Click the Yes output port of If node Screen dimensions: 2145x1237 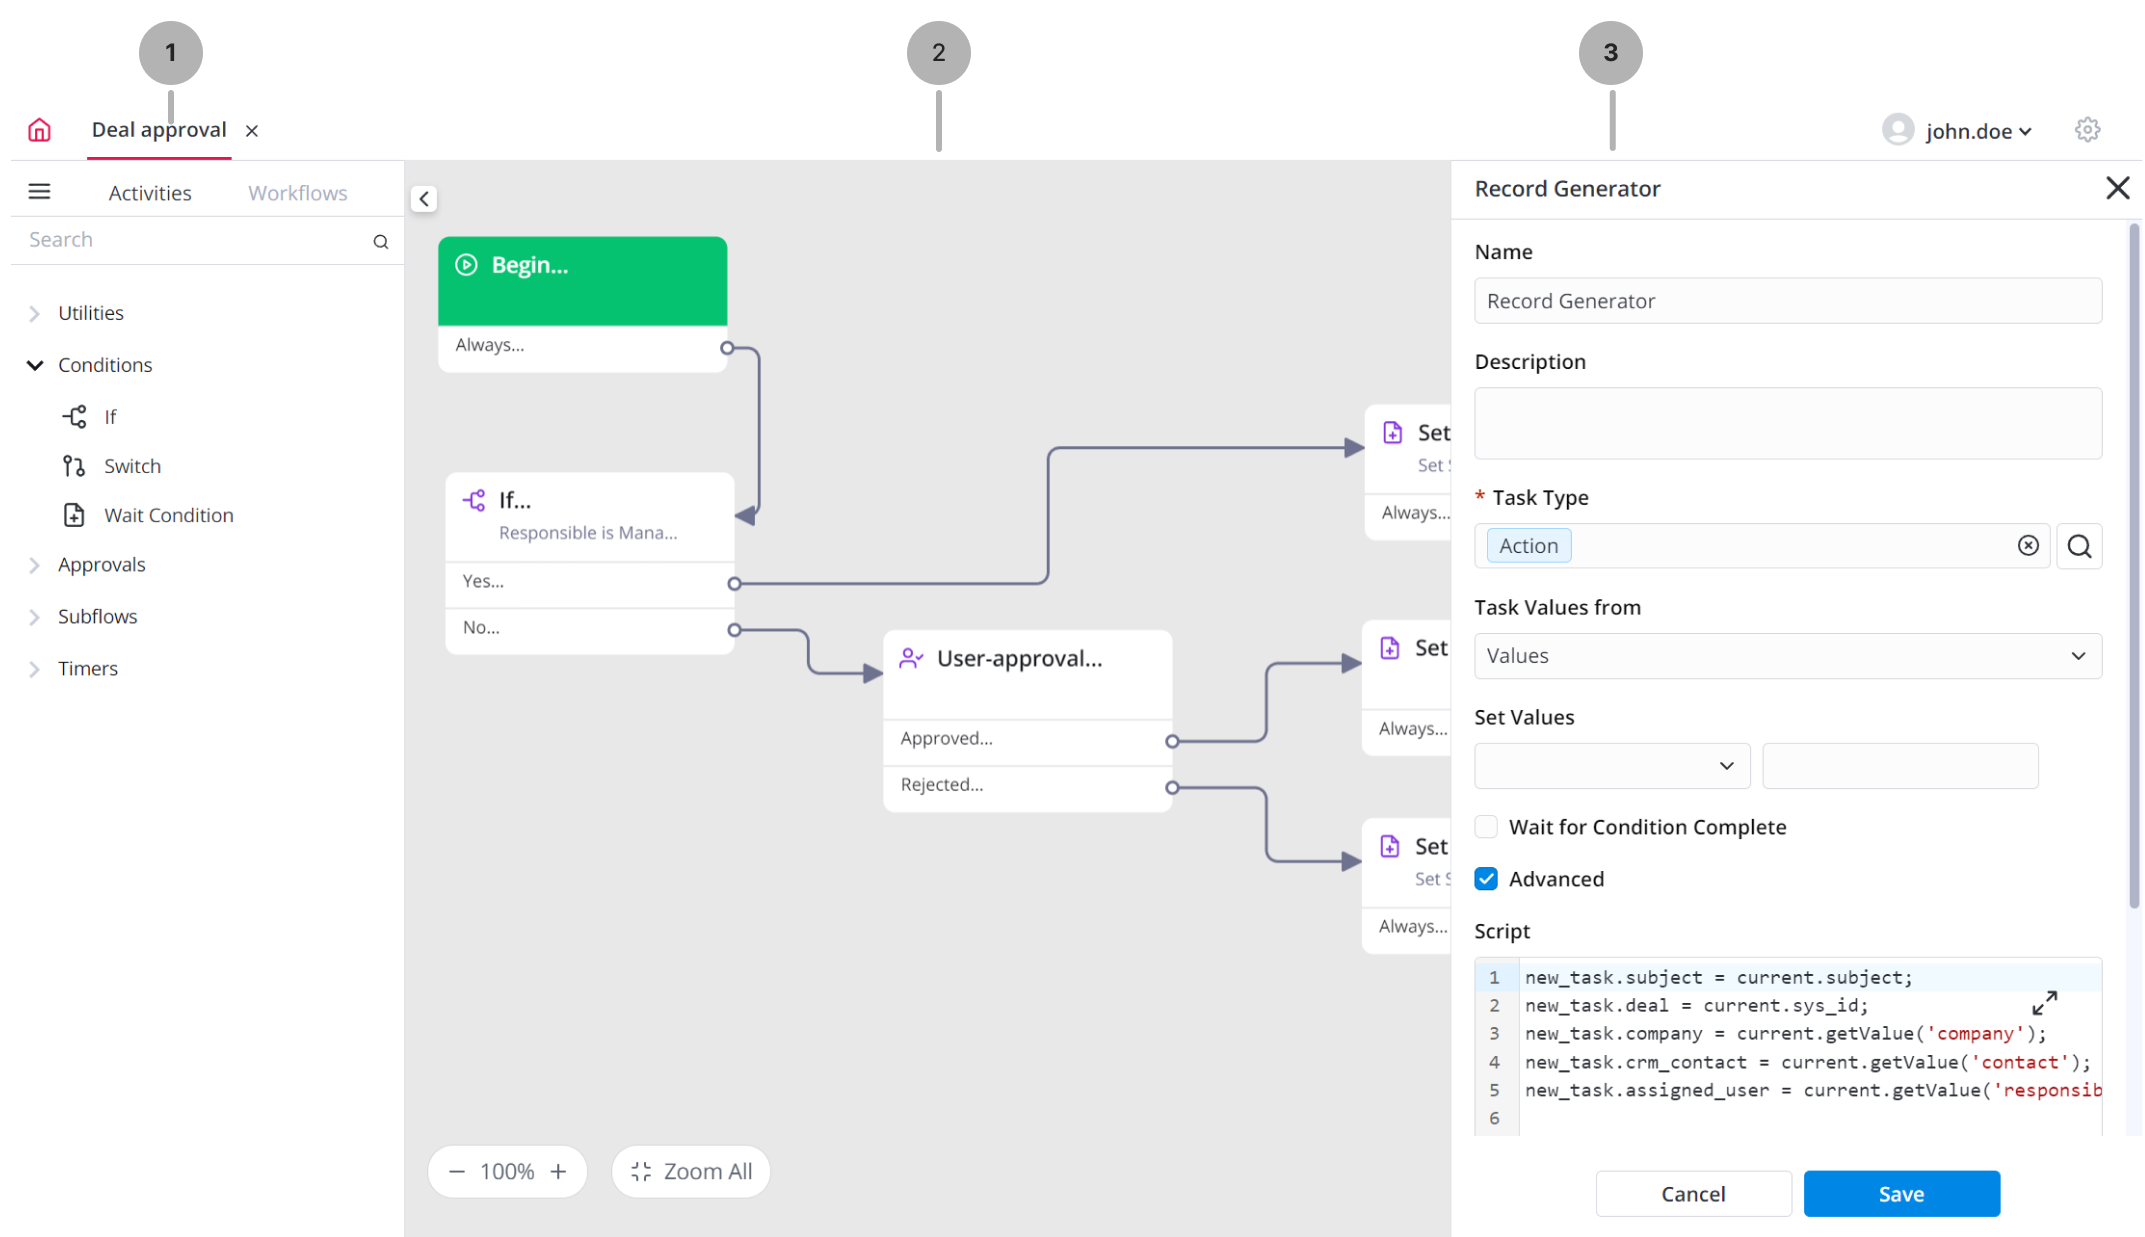pos(734,583)
